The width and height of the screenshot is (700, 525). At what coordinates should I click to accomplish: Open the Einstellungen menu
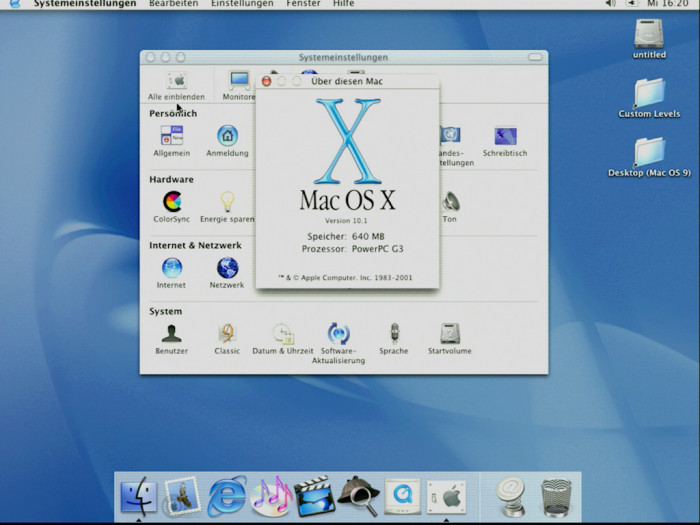click(x=242, y=4)
